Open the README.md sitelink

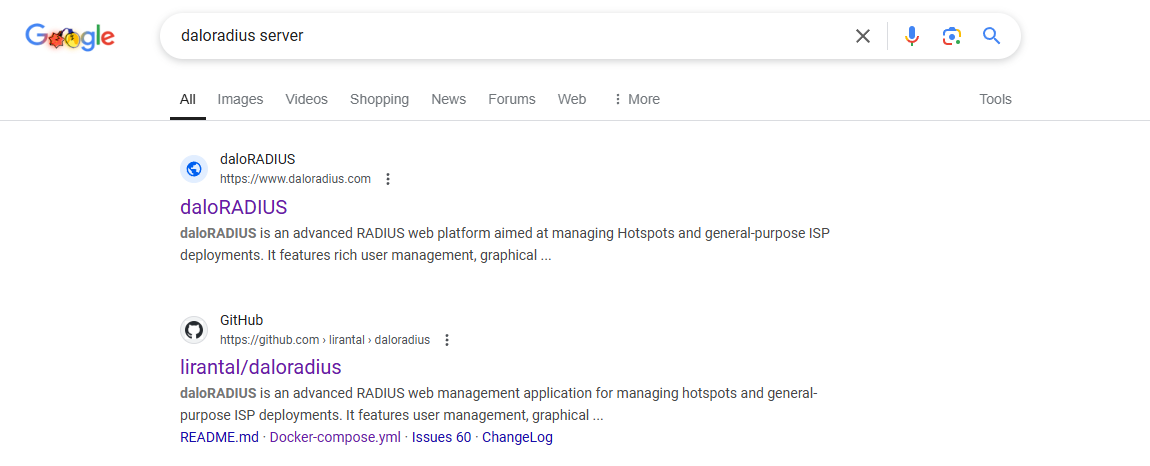[x=219, y=437]
